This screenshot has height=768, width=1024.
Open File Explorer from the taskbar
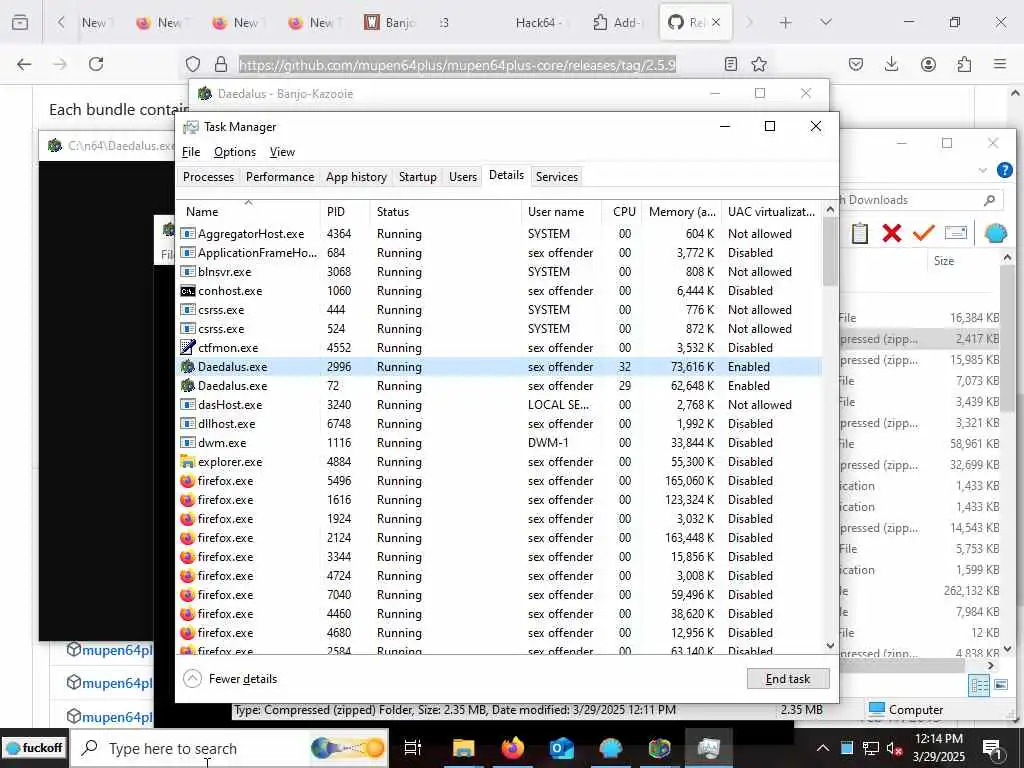[463, 748]
